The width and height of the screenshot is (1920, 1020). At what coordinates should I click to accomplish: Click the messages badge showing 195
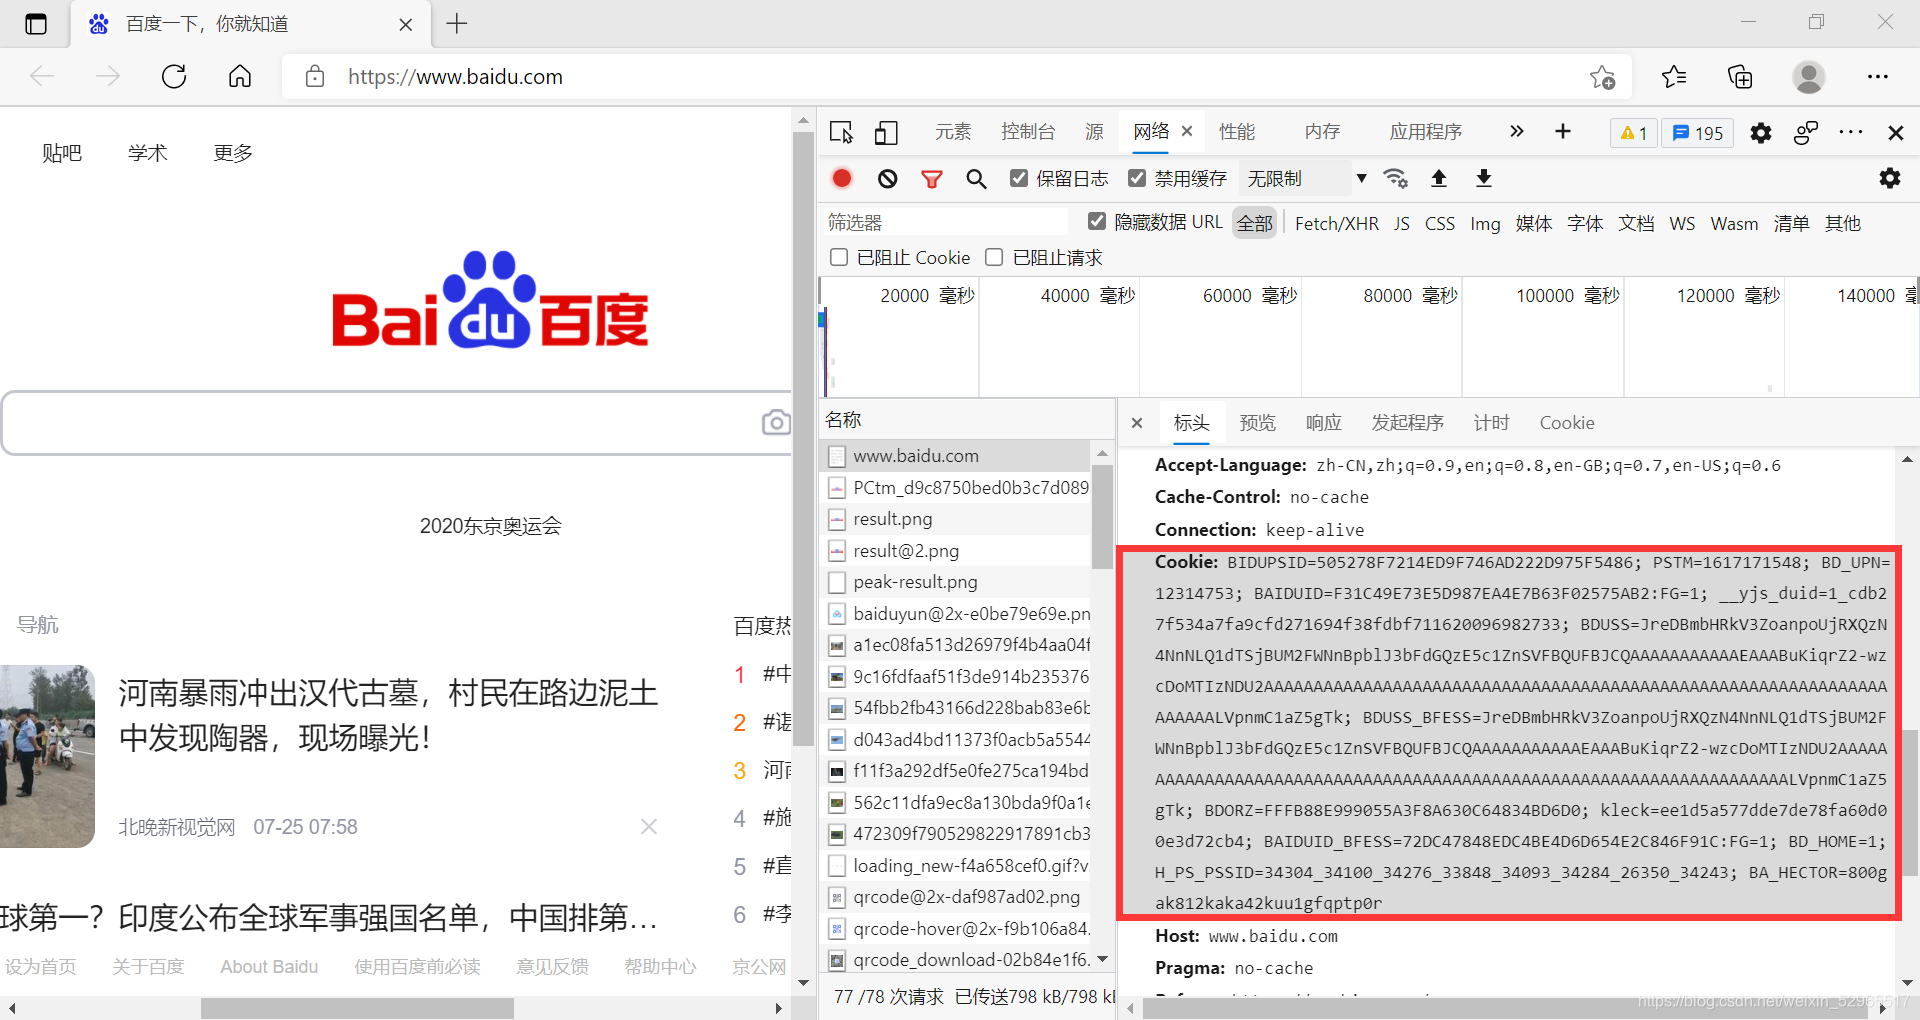(x=1698, y=133)
